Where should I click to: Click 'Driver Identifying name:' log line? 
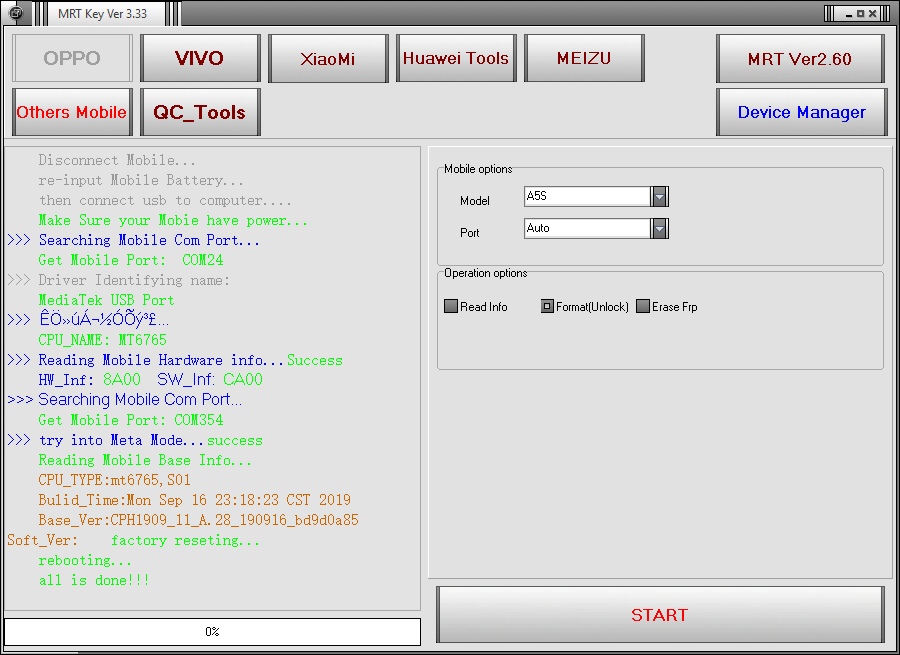(x=119, y=280)
